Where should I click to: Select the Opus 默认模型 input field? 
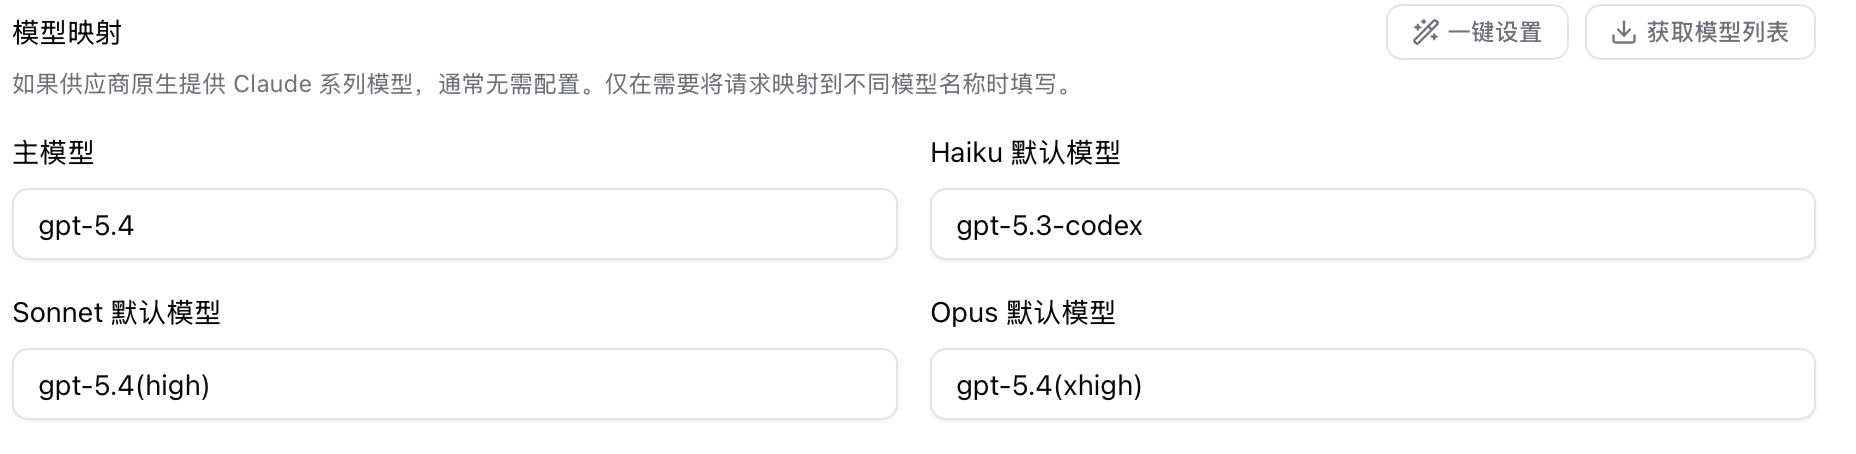pyautogui.click(x=1372, y=384)
